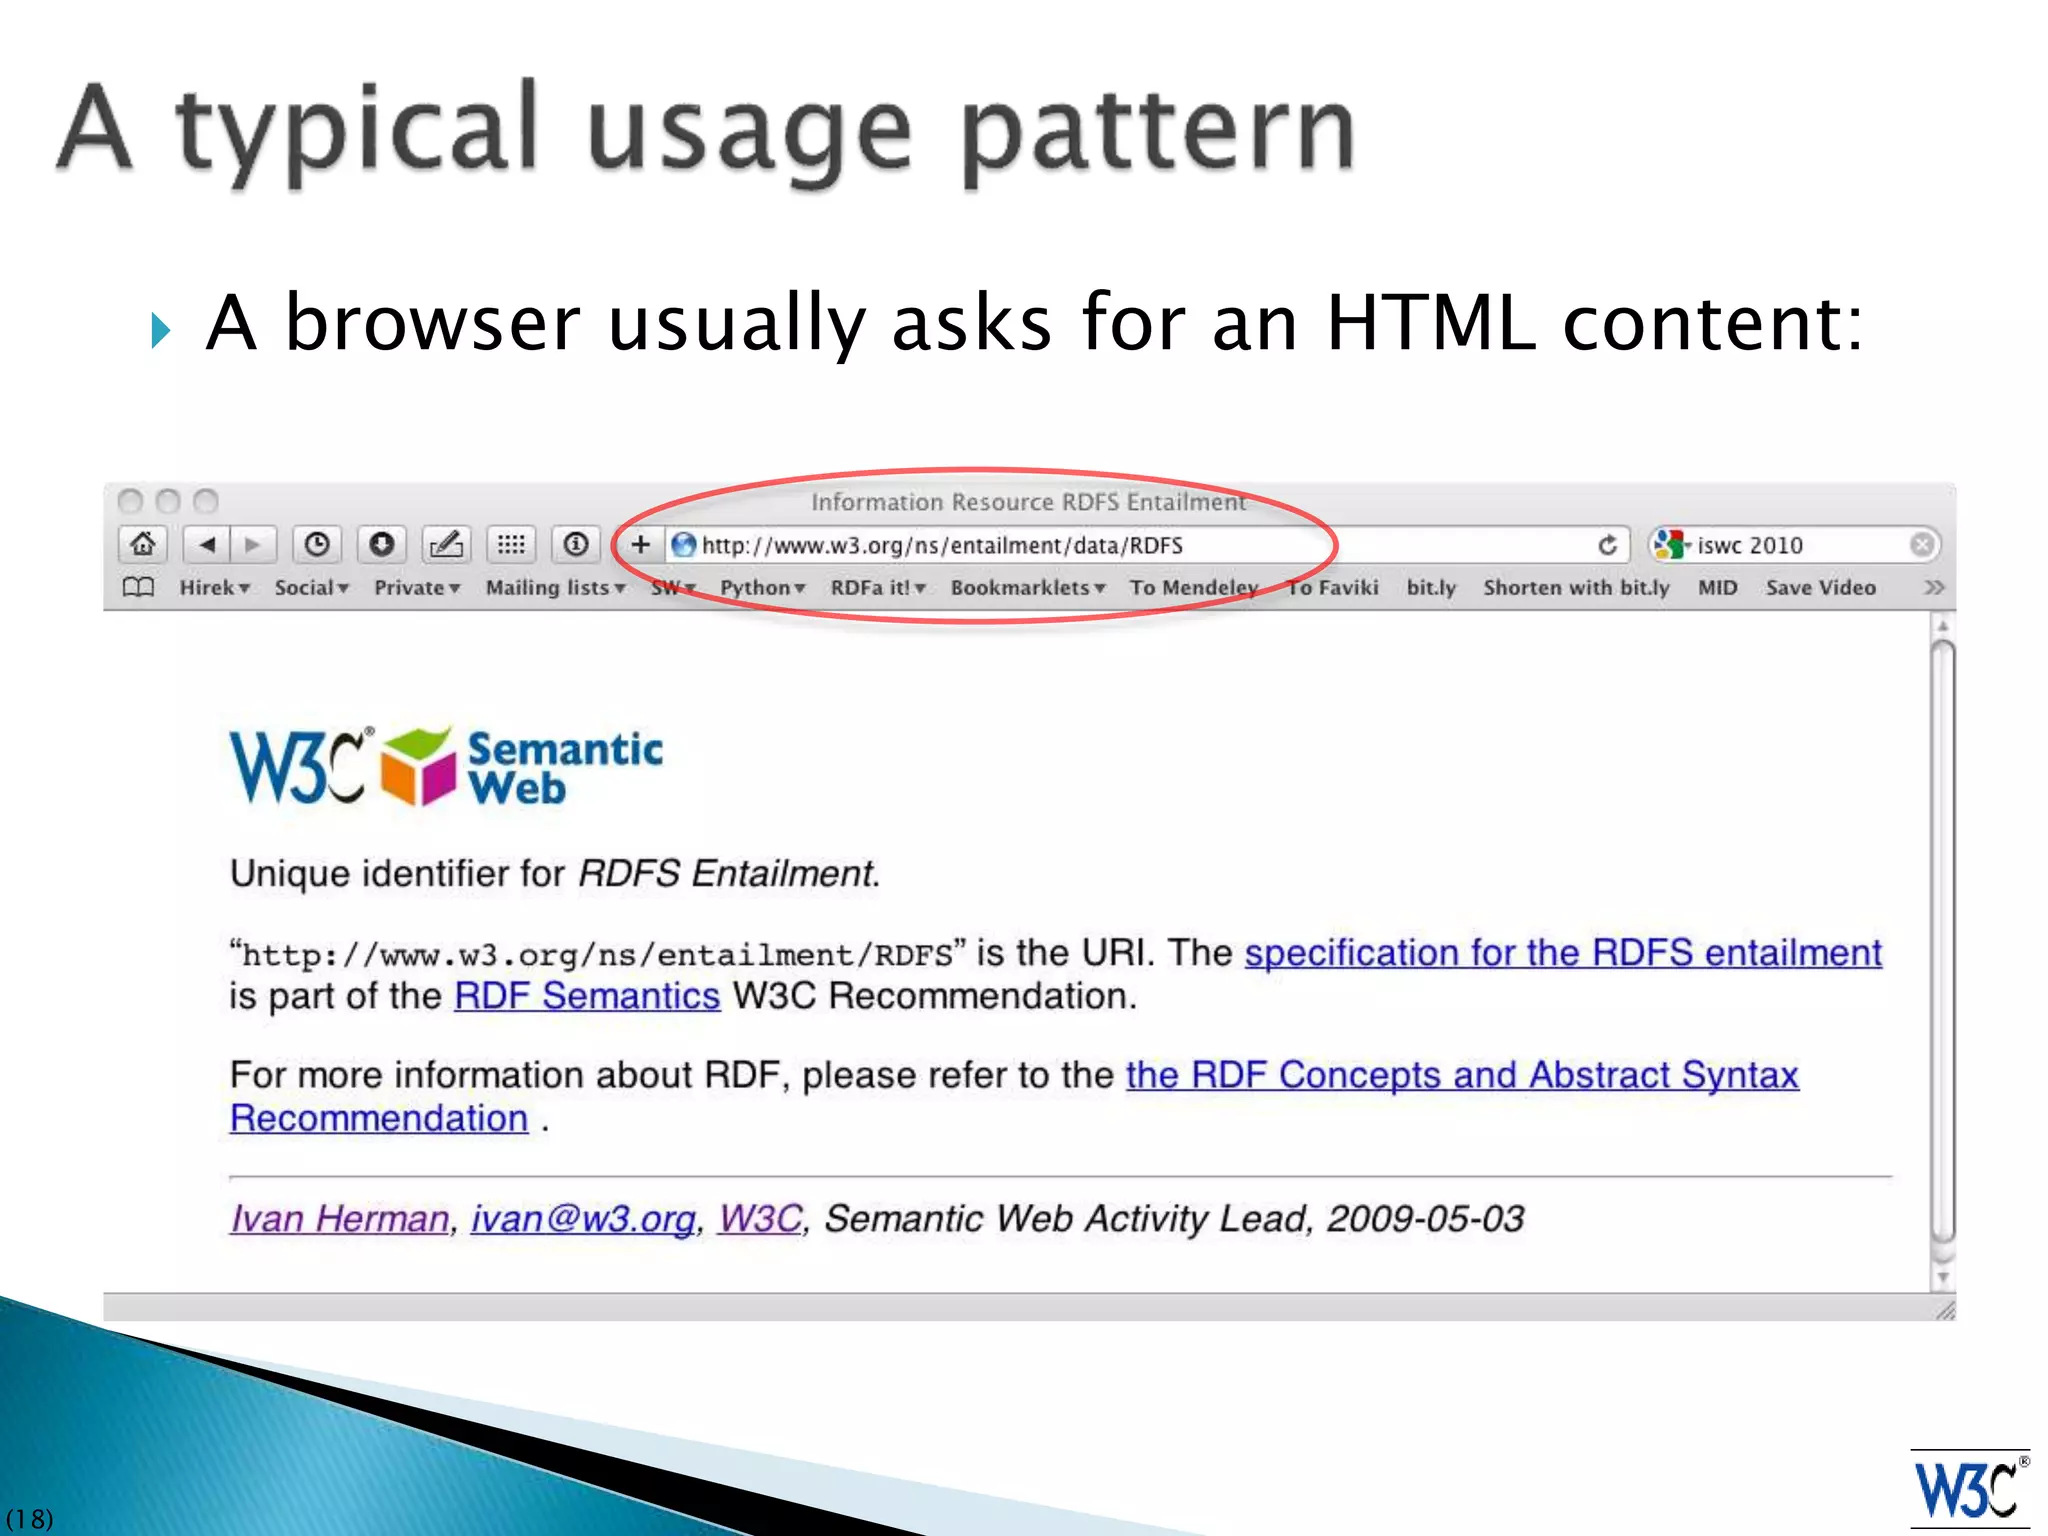
Task: Click the green zoom window button
Action: click(x=206, y=500)
